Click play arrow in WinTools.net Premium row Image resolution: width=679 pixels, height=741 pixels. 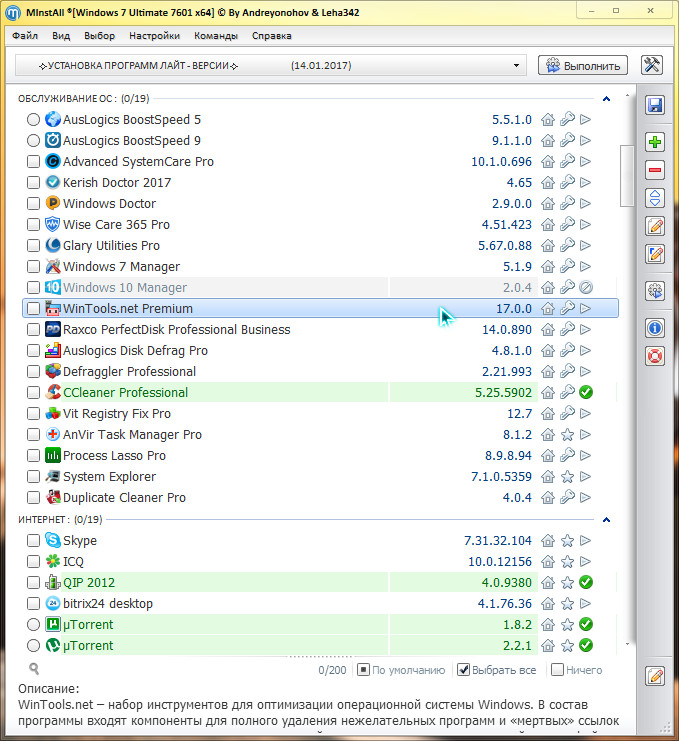point(585,309)
